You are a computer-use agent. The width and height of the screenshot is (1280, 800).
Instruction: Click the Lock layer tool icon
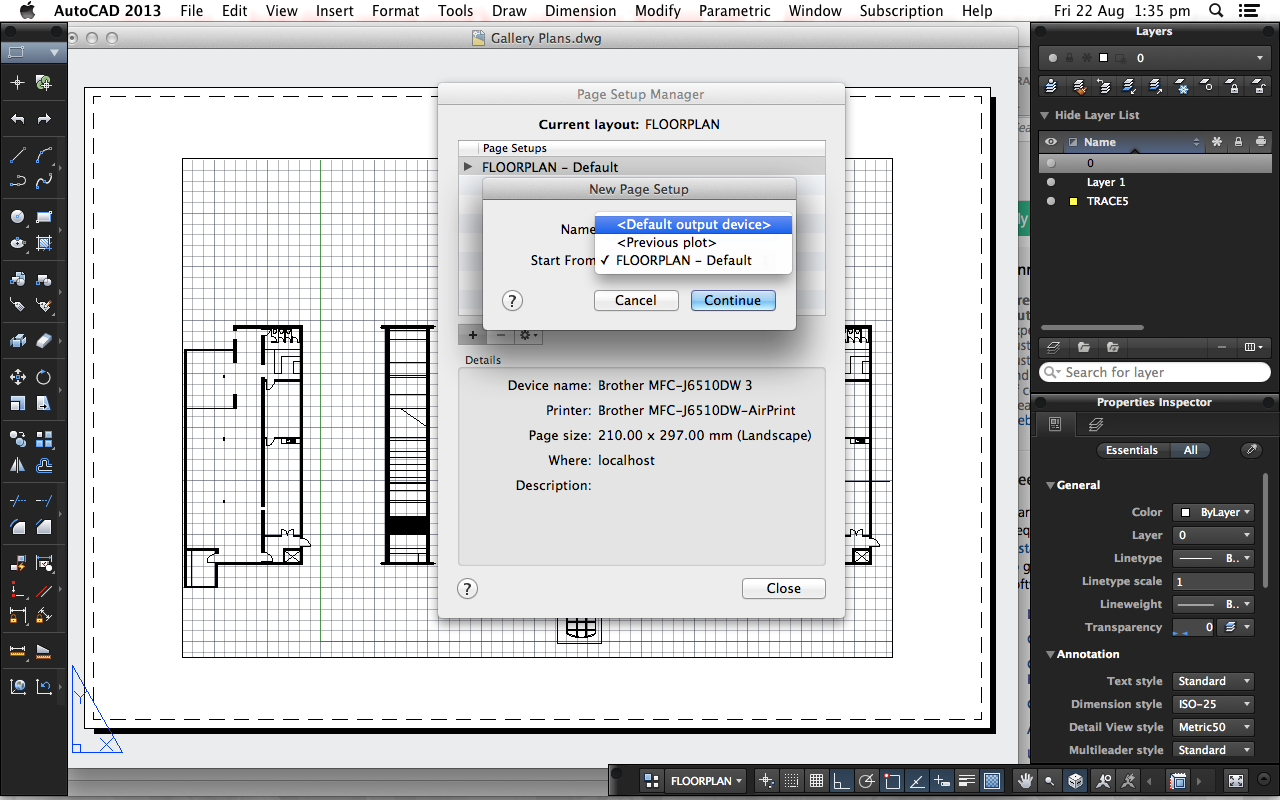[1233, 87]
